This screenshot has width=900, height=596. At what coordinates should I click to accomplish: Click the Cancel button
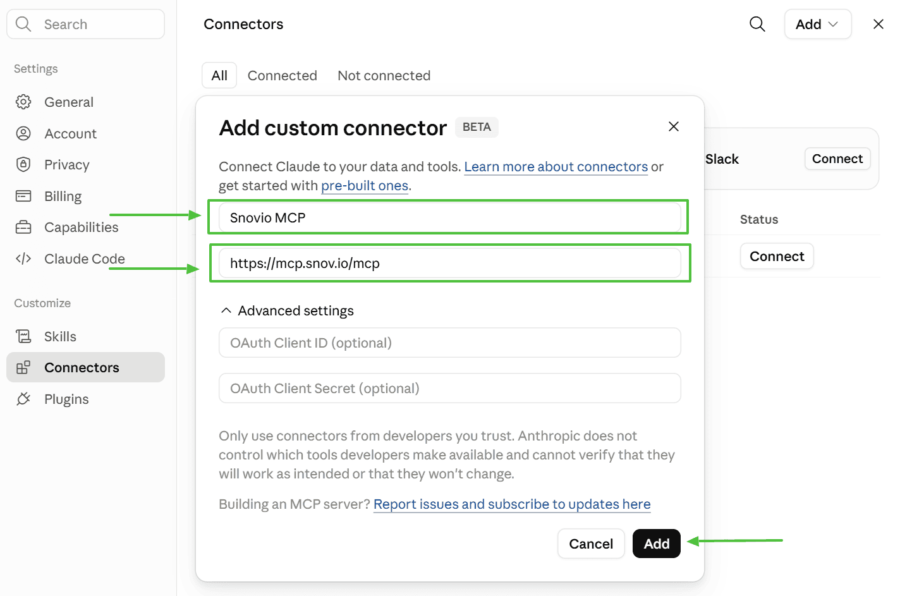591,544
